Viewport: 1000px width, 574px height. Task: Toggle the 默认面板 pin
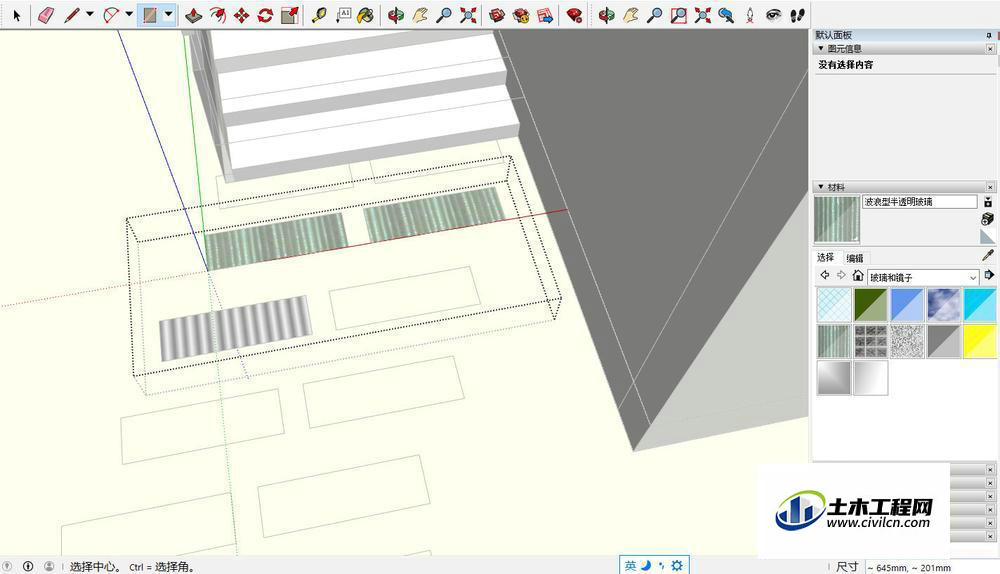coord(990,35)
